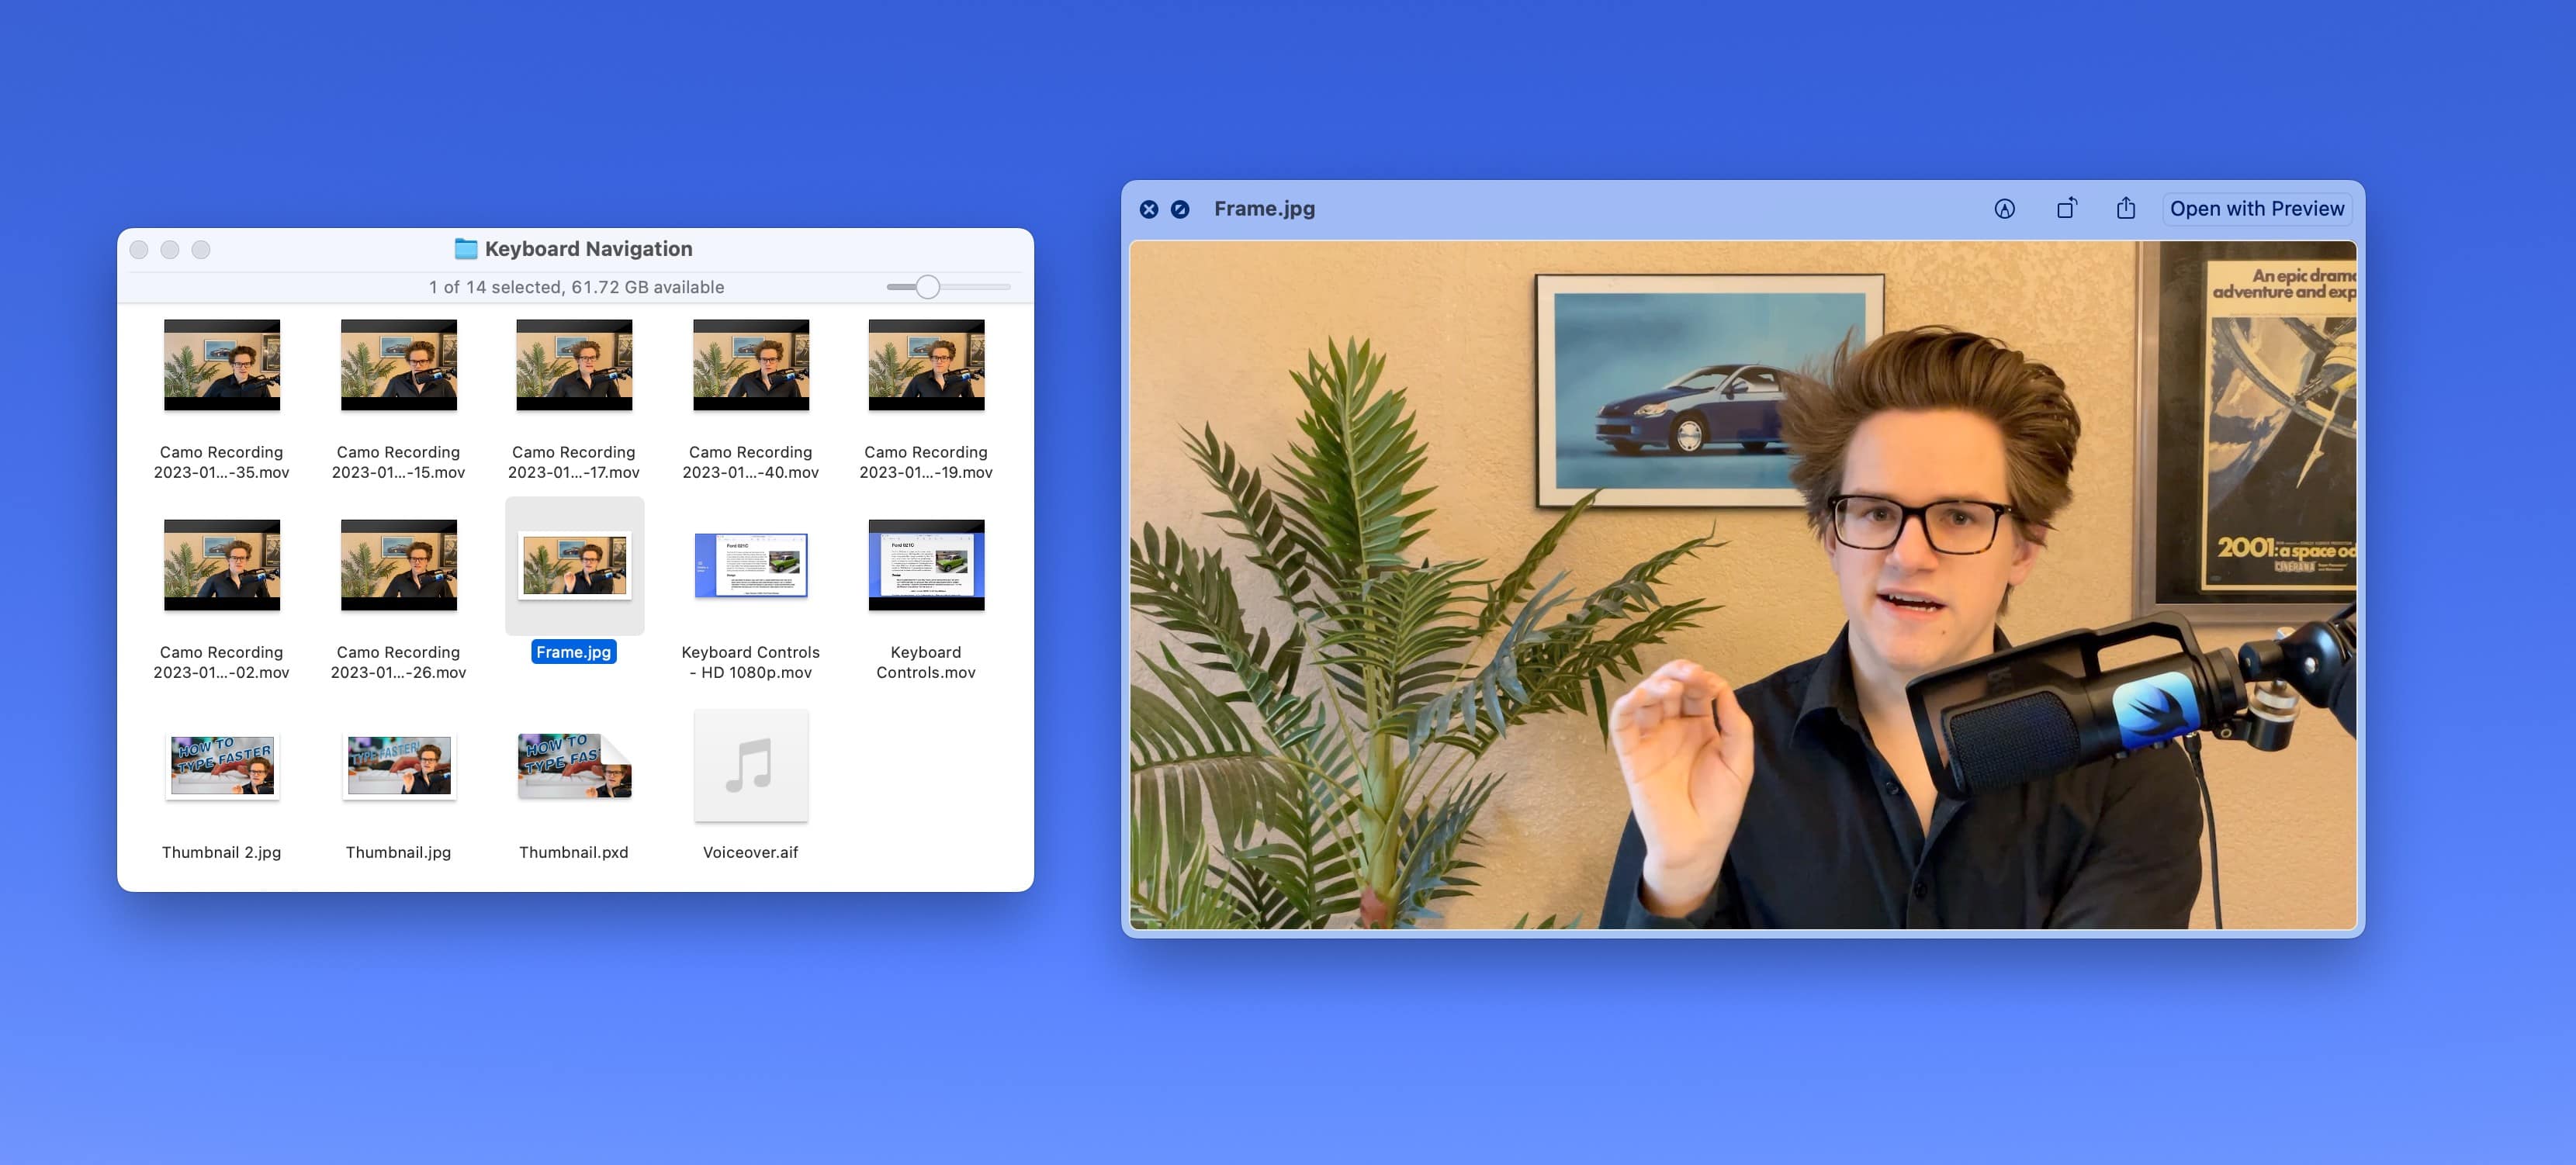The image size is (2576, 1165).
Task: Enter full screen in Quick Look window
Action: 1180,209
